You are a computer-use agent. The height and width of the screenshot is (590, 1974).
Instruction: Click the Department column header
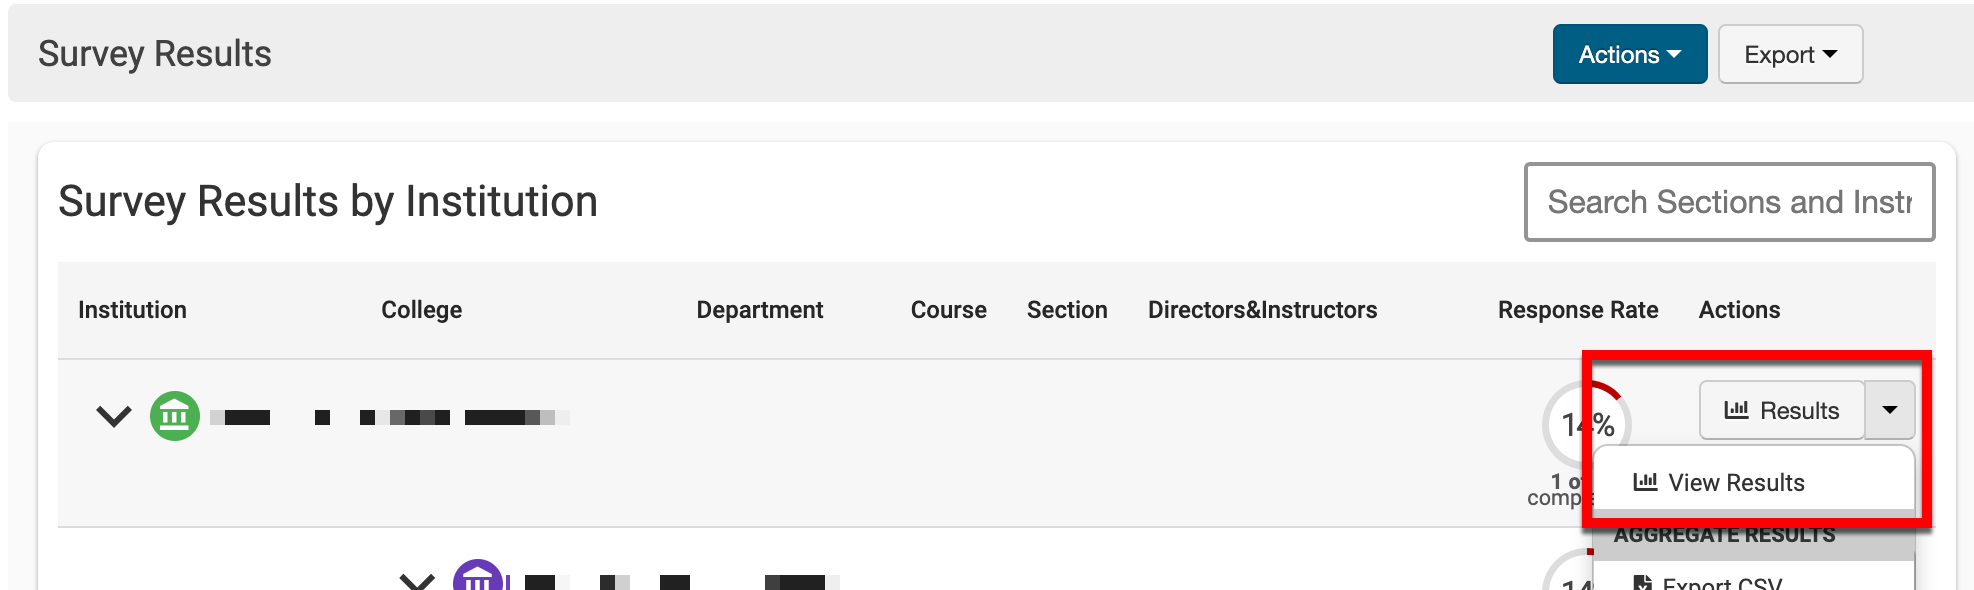coord(759,310)
